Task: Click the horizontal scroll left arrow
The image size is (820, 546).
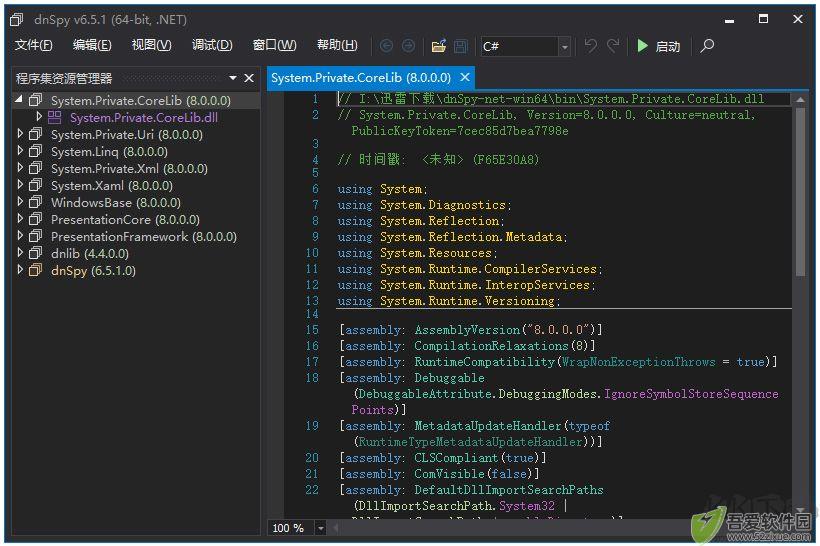Action: coord(335,528)
